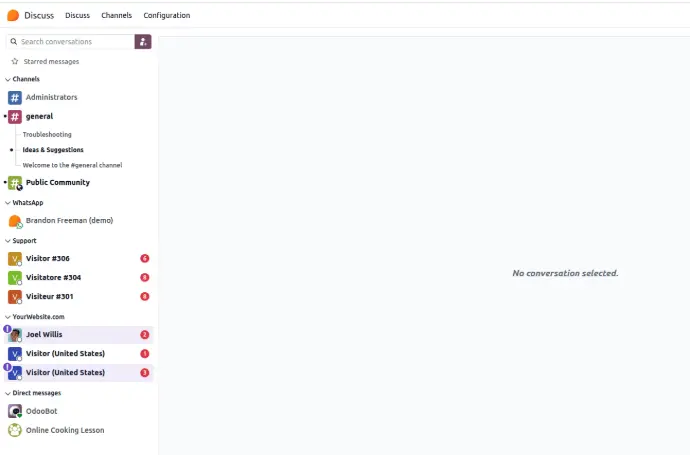The image size is (690, 455).
Task: Click the star icon for Starred messages
Action: click(x=15, y=61)
